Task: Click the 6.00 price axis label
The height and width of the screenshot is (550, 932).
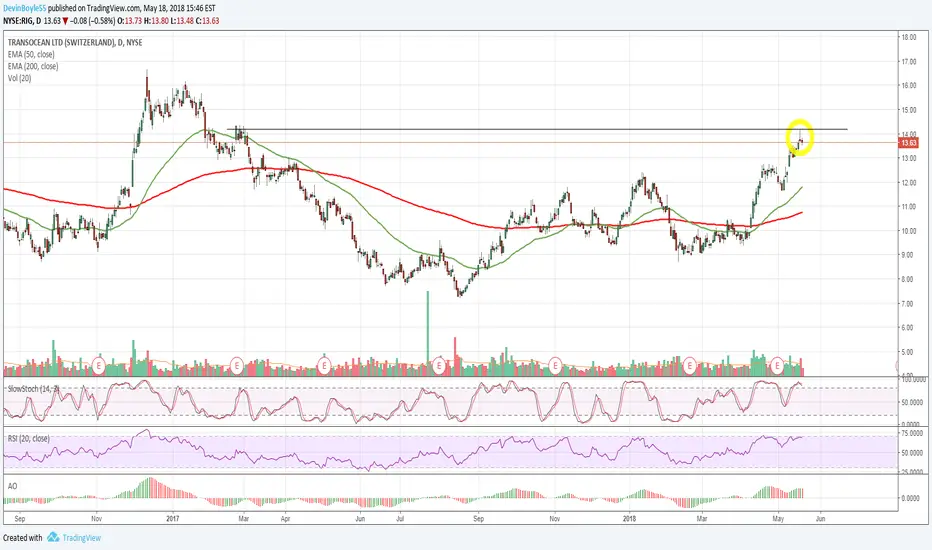Action: pos(909,328)
